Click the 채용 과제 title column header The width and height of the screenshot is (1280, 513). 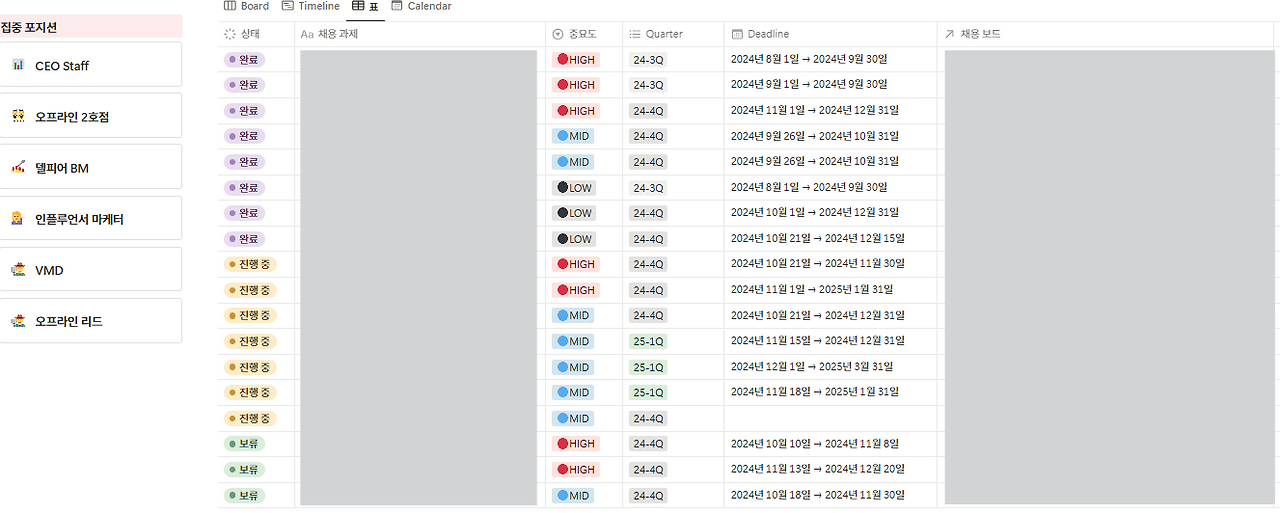[x=420, y=34]
